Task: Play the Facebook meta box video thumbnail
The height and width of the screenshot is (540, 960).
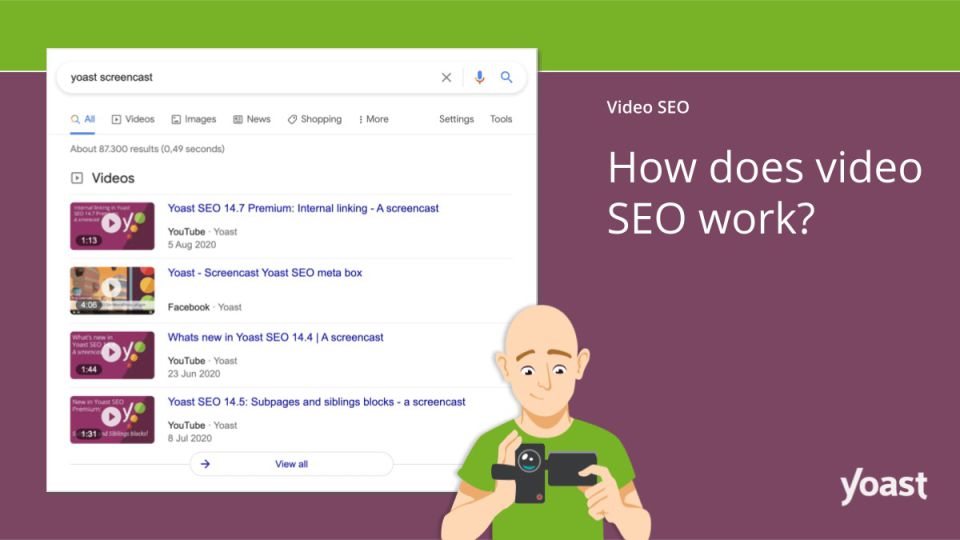Action: click(112, 290)
